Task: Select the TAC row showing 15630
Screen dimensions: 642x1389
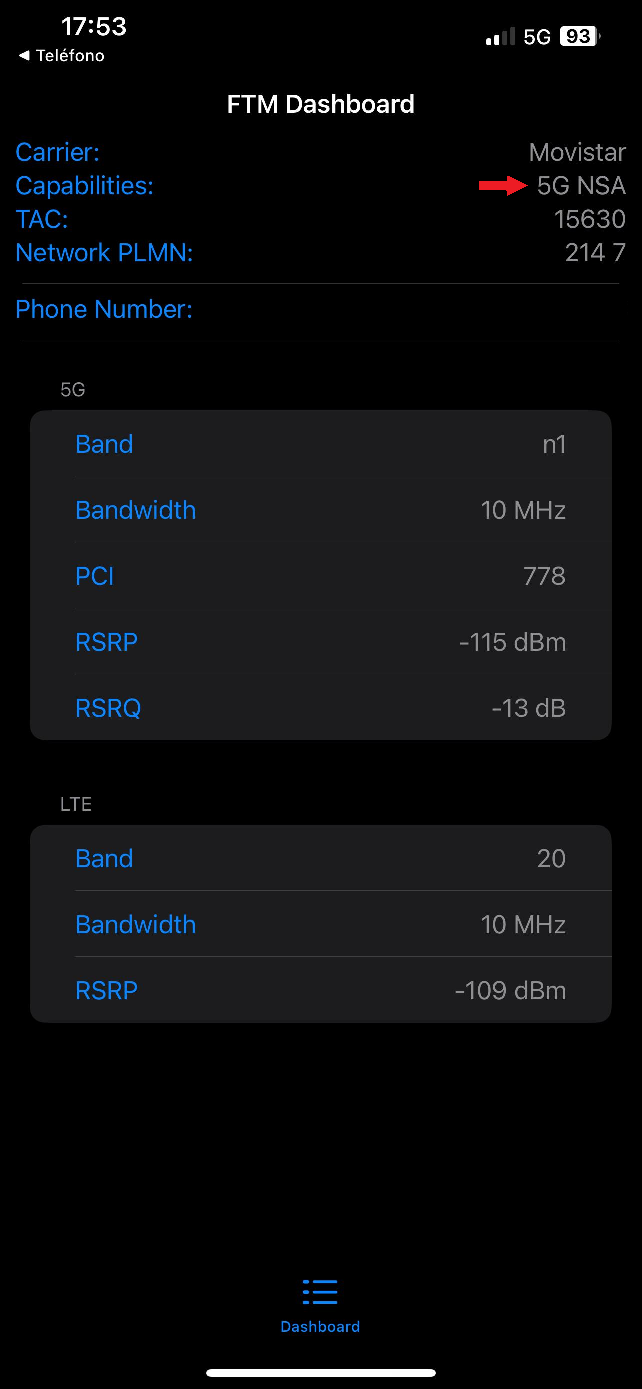Action: point(320,218)
